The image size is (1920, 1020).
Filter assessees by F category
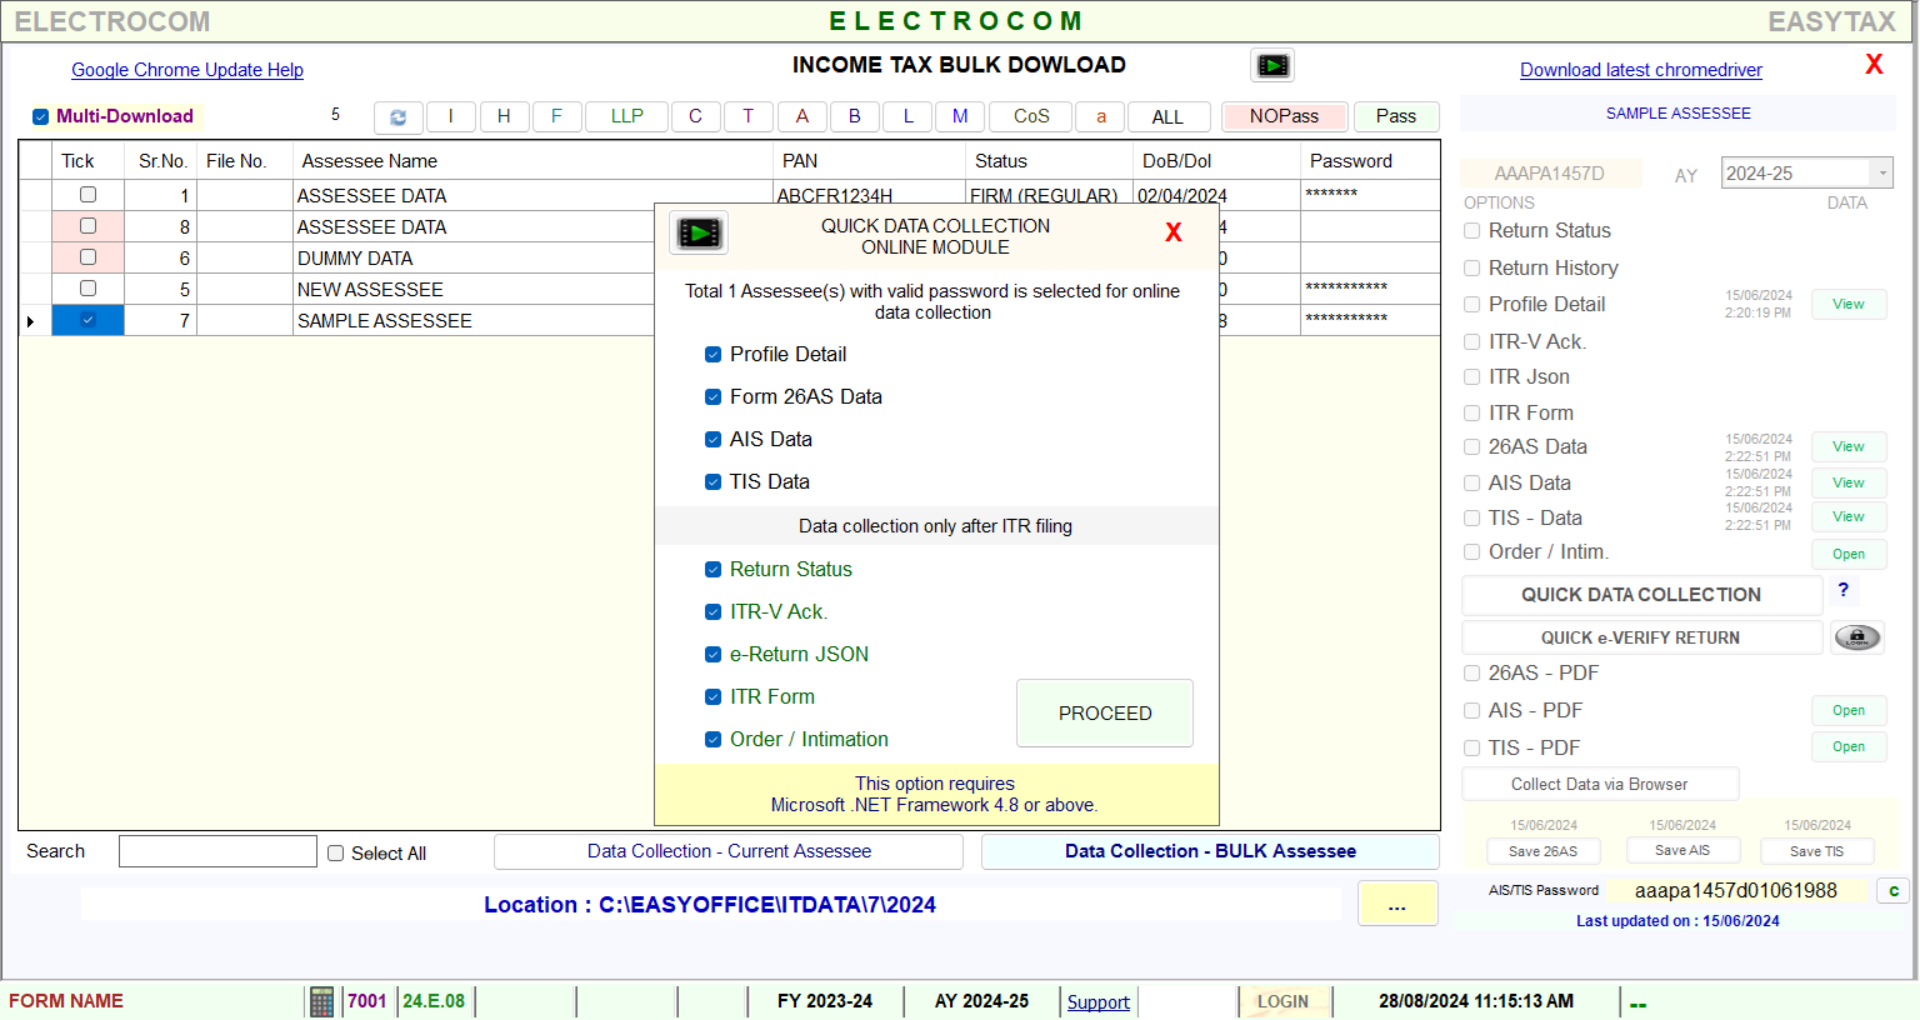tap(557, 117)
